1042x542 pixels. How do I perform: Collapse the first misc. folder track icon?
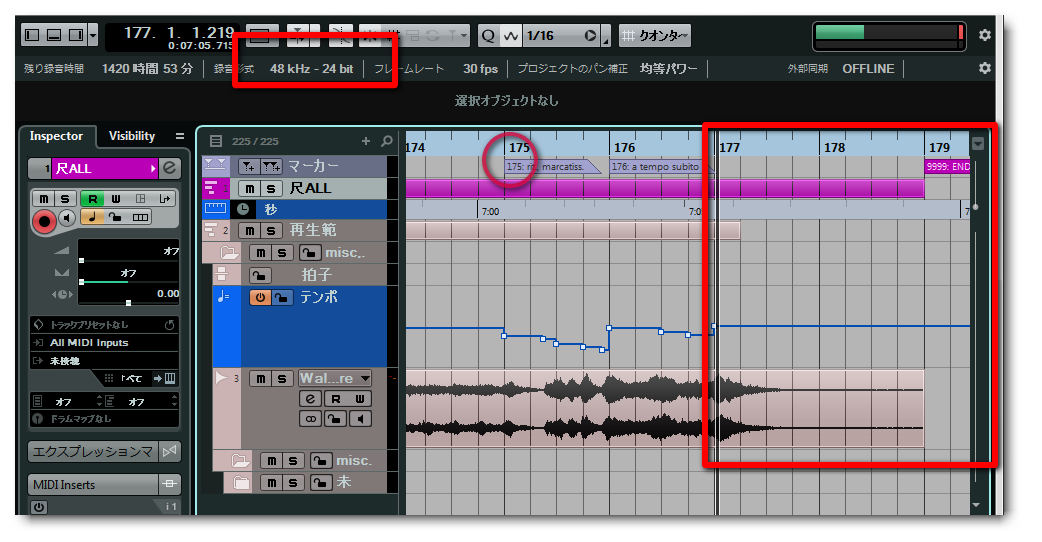[x=229, y=252]
